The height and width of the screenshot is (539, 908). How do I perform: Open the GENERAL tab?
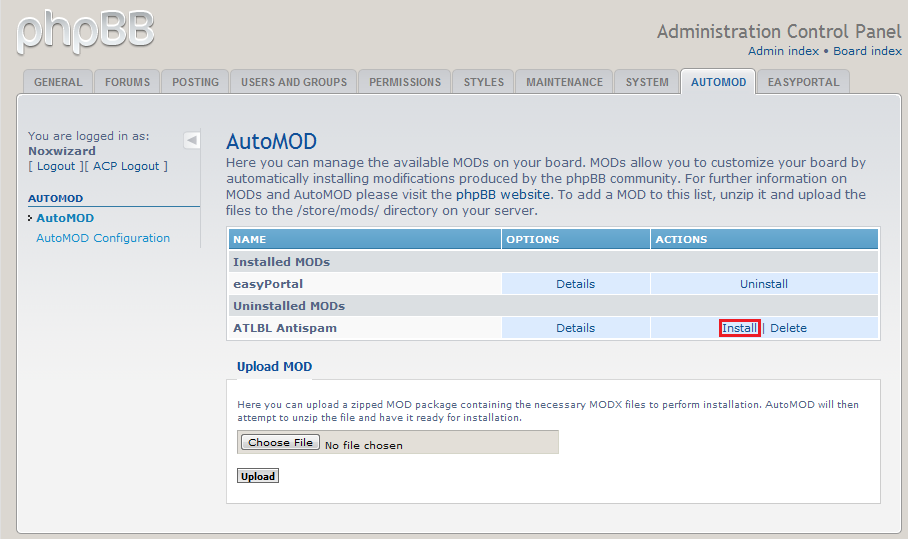pyautogui.click(x=58, y=82)
